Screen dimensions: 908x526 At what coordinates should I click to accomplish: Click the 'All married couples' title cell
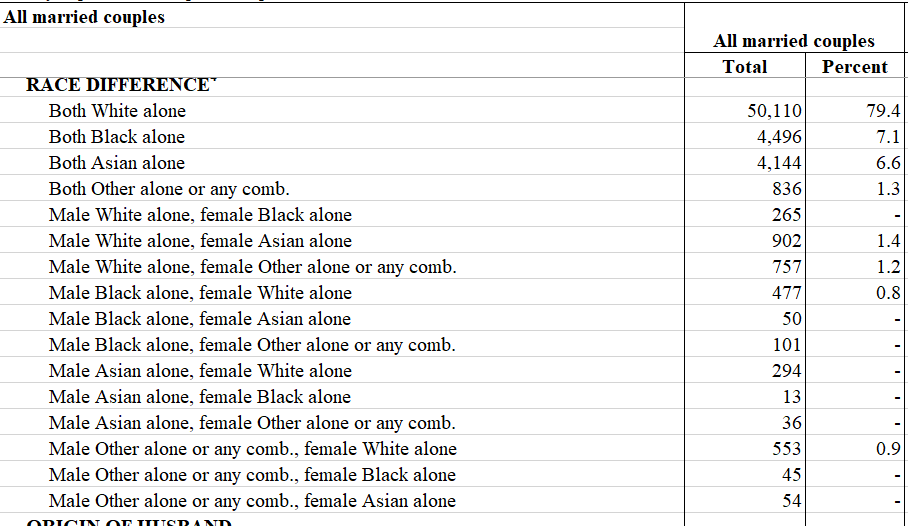pyautogui.click(x=85, y=17)
